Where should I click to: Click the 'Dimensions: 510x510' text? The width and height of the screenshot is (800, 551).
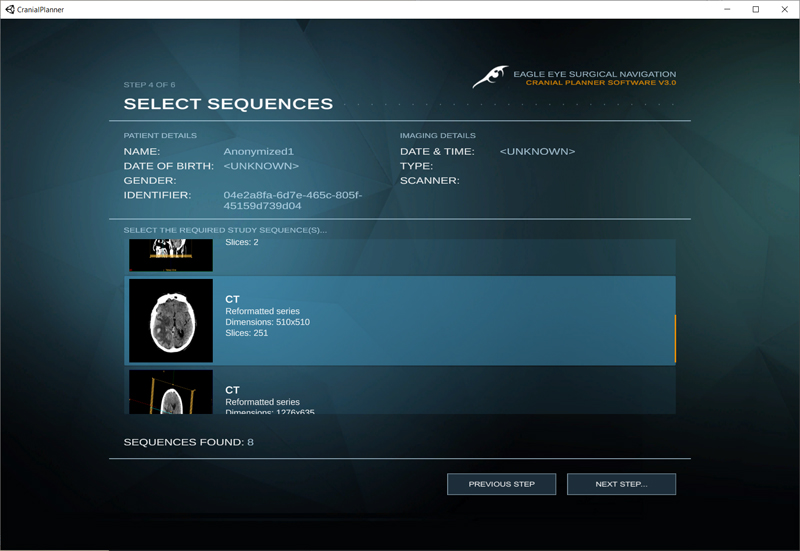[267, 322]
